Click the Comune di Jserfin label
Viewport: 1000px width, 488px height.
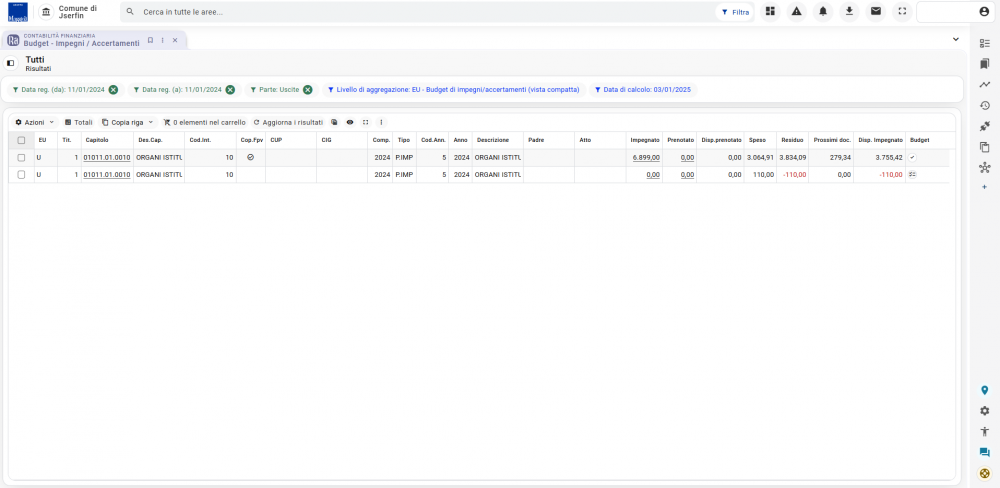pos(78,11)
